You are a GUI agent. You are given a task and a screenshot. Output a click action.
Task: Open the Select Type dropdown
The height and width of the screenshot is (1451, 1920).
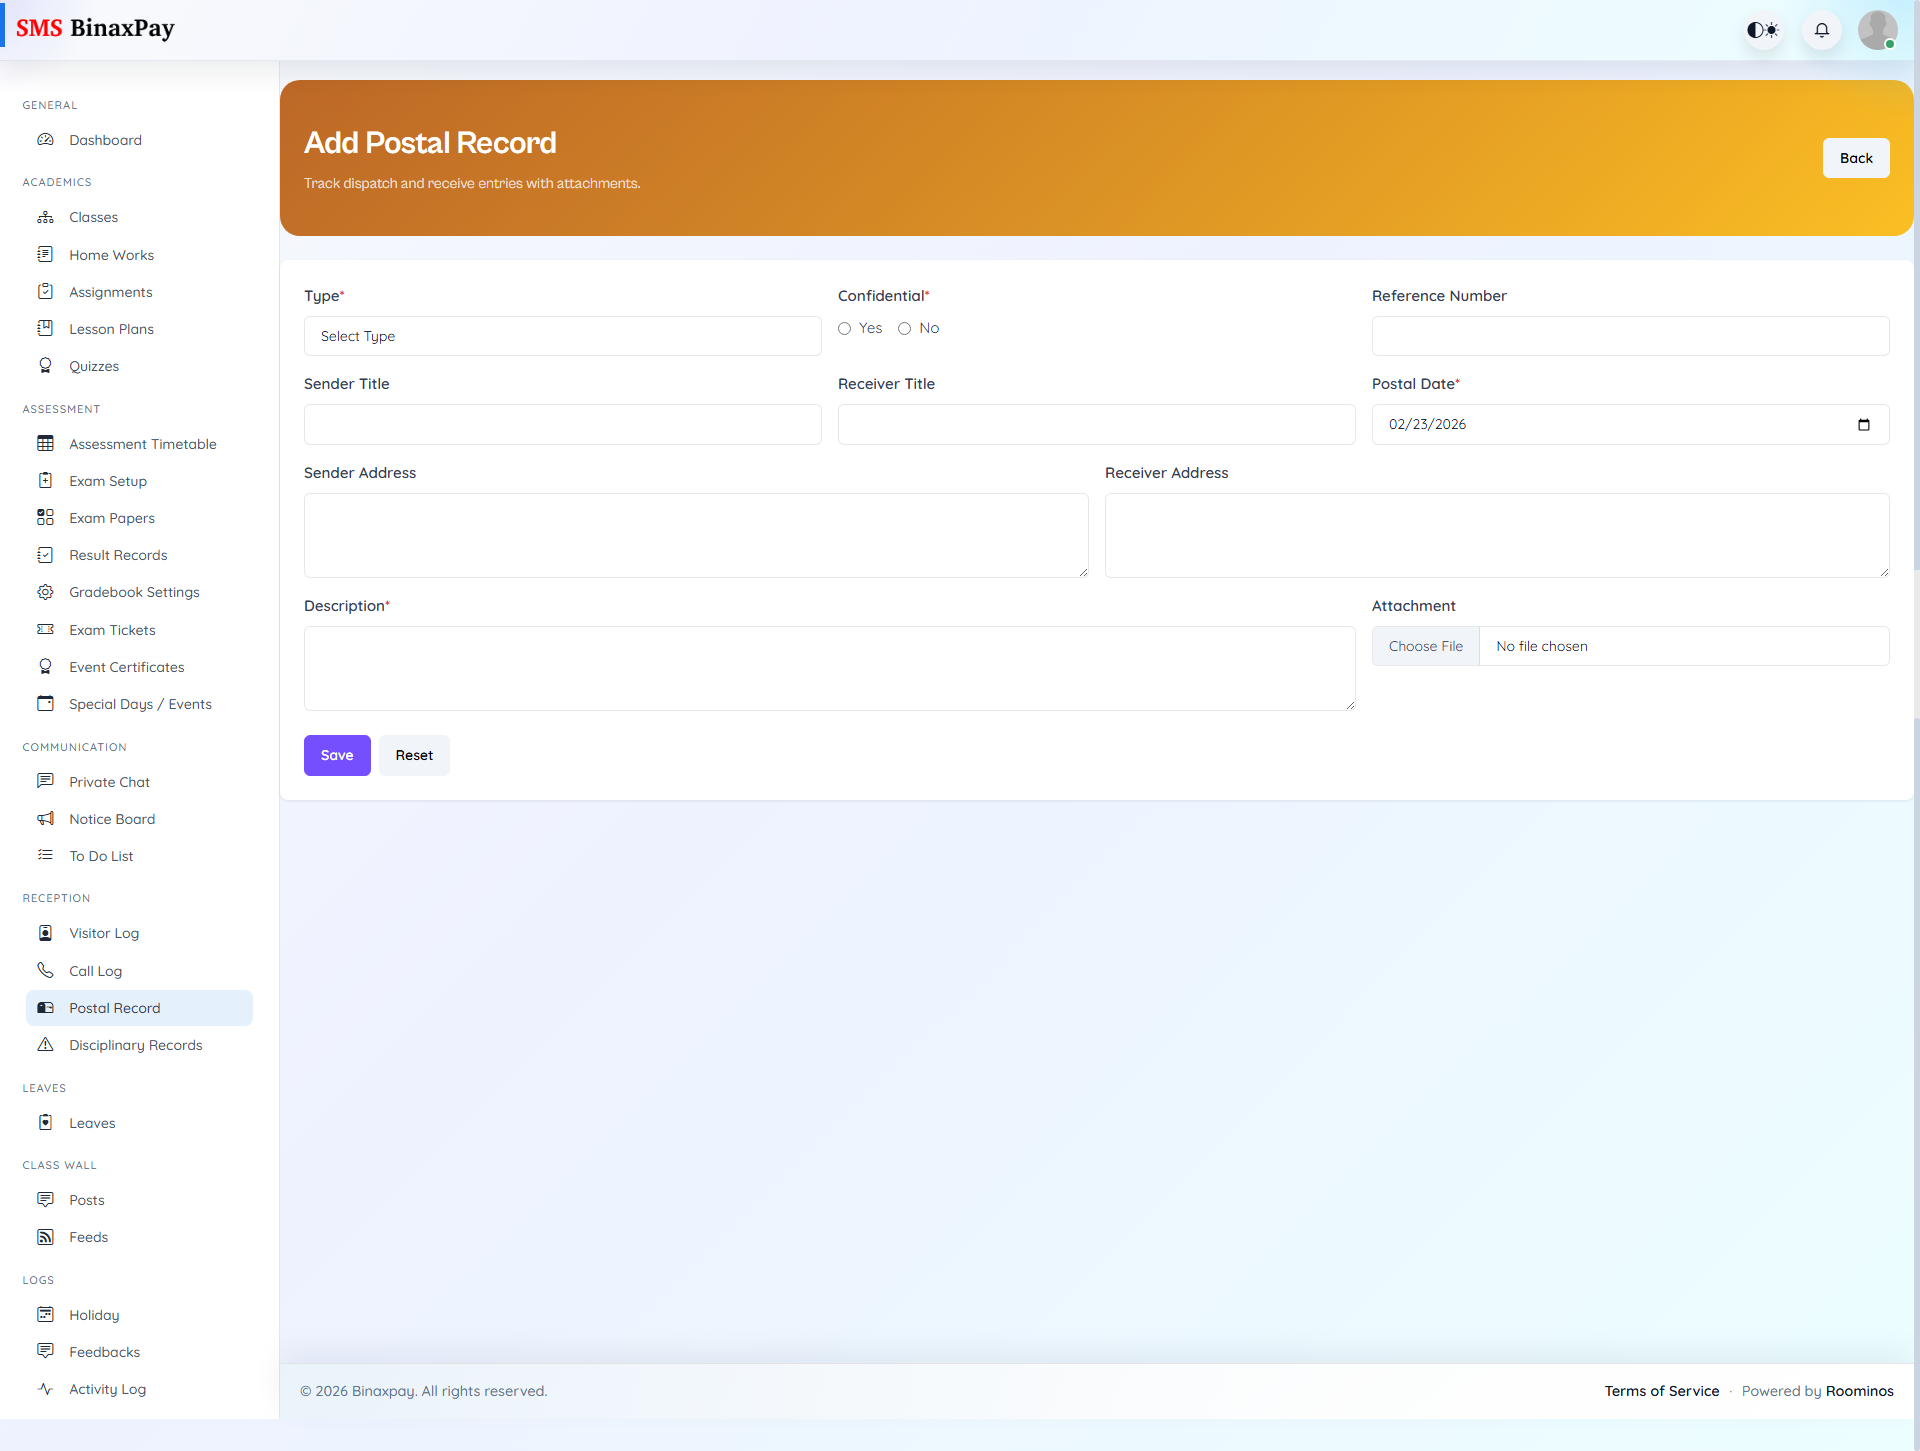(x=562, y=335)
